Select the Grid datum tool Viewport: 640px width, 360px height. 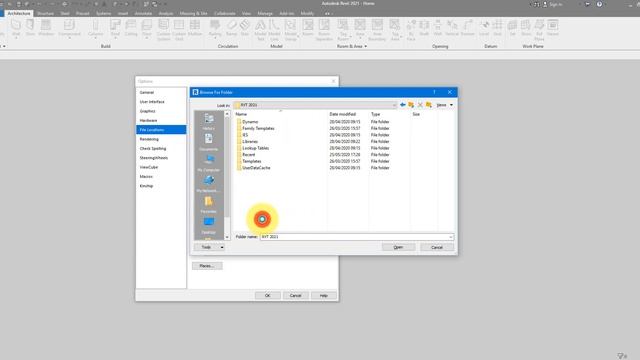coord(498,28)
